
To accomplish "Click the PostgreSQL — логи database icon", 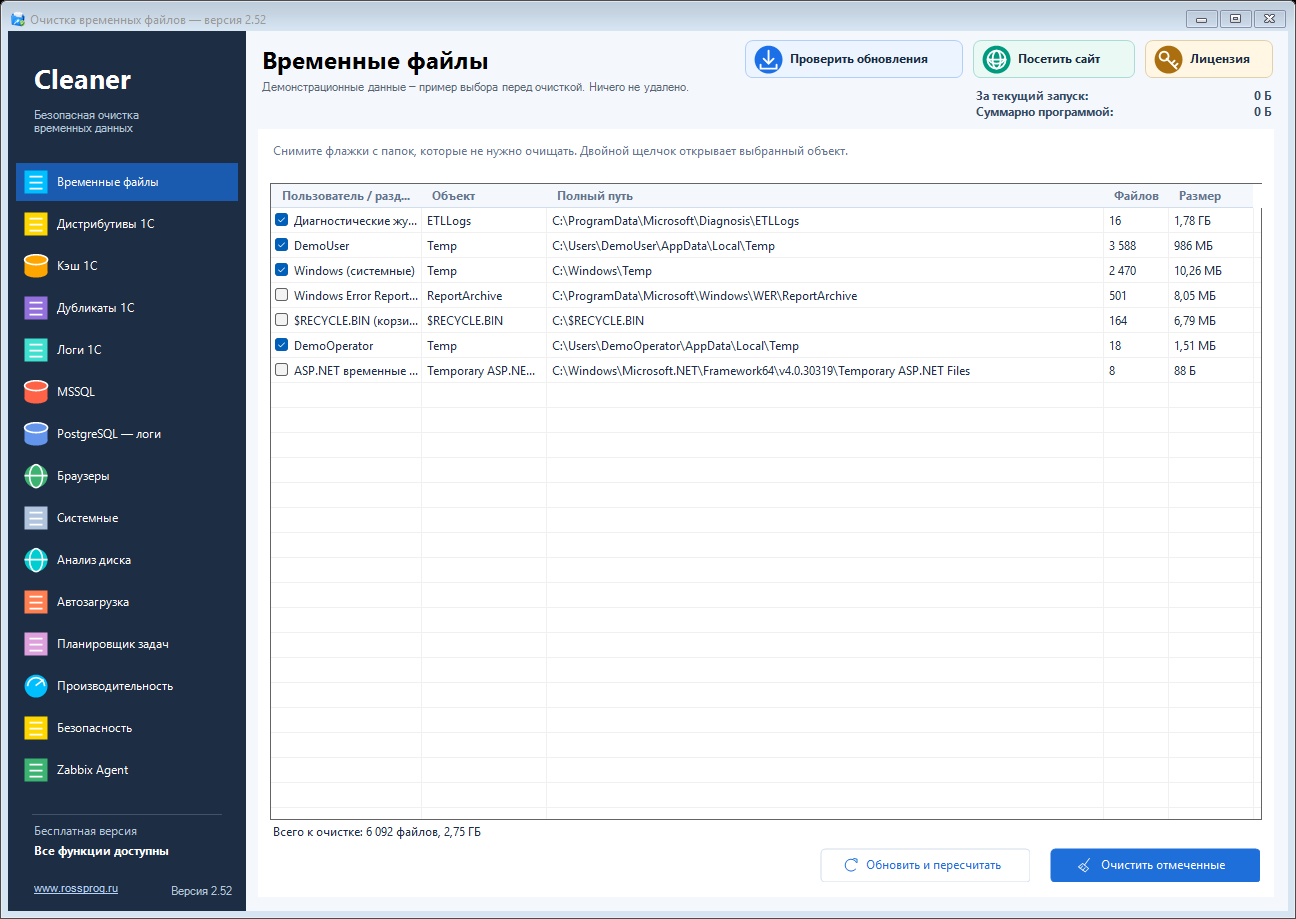I will coord(36,434).
